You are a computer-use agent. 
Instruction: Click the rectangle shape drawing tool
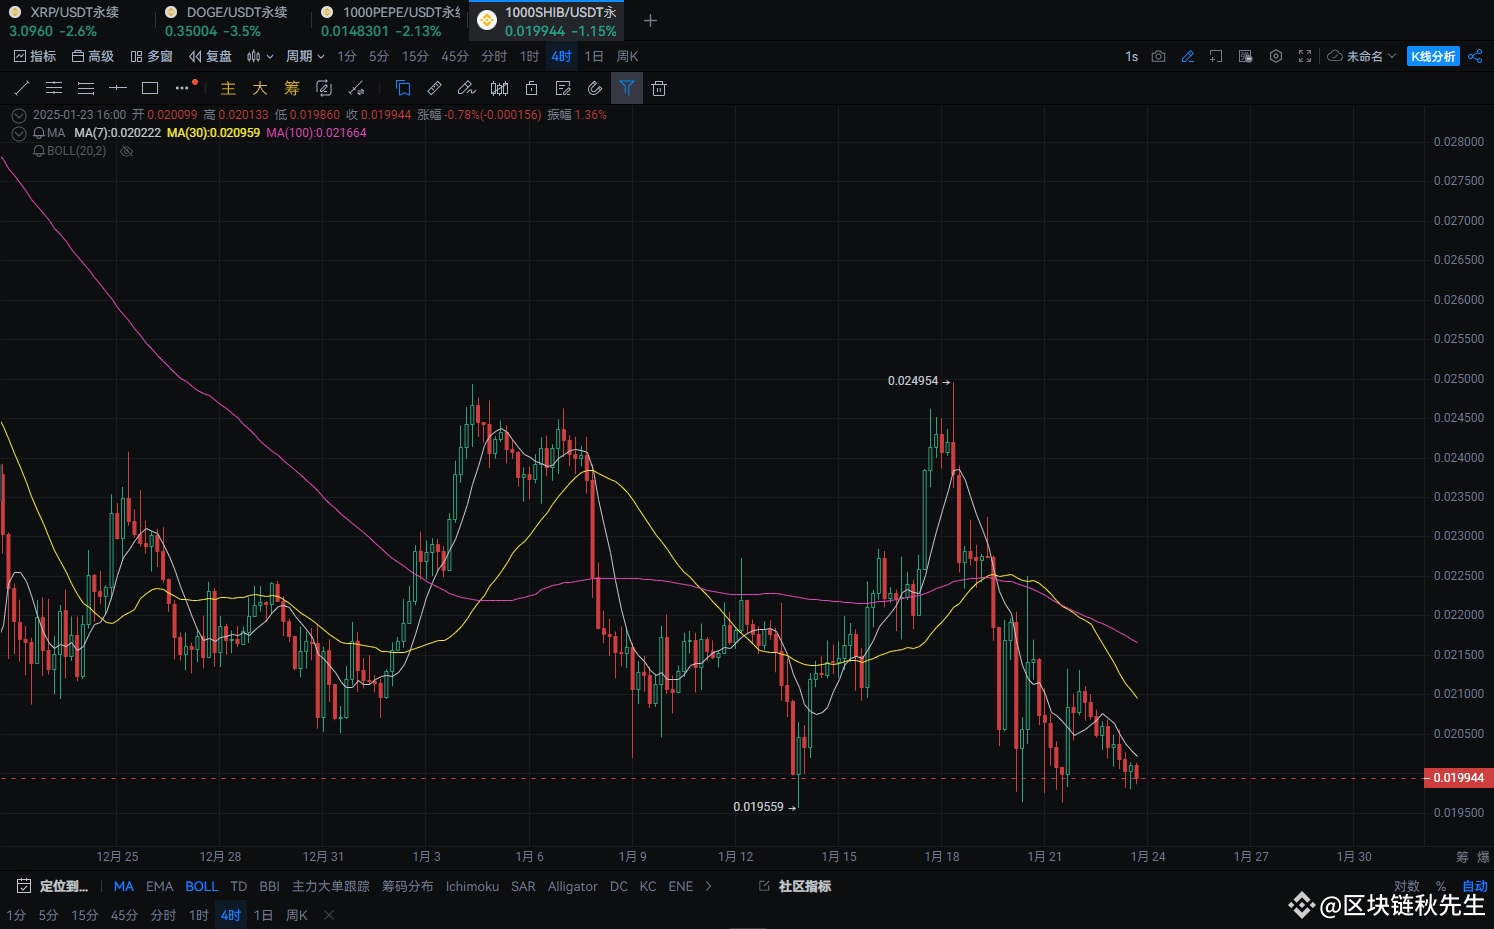150,88
